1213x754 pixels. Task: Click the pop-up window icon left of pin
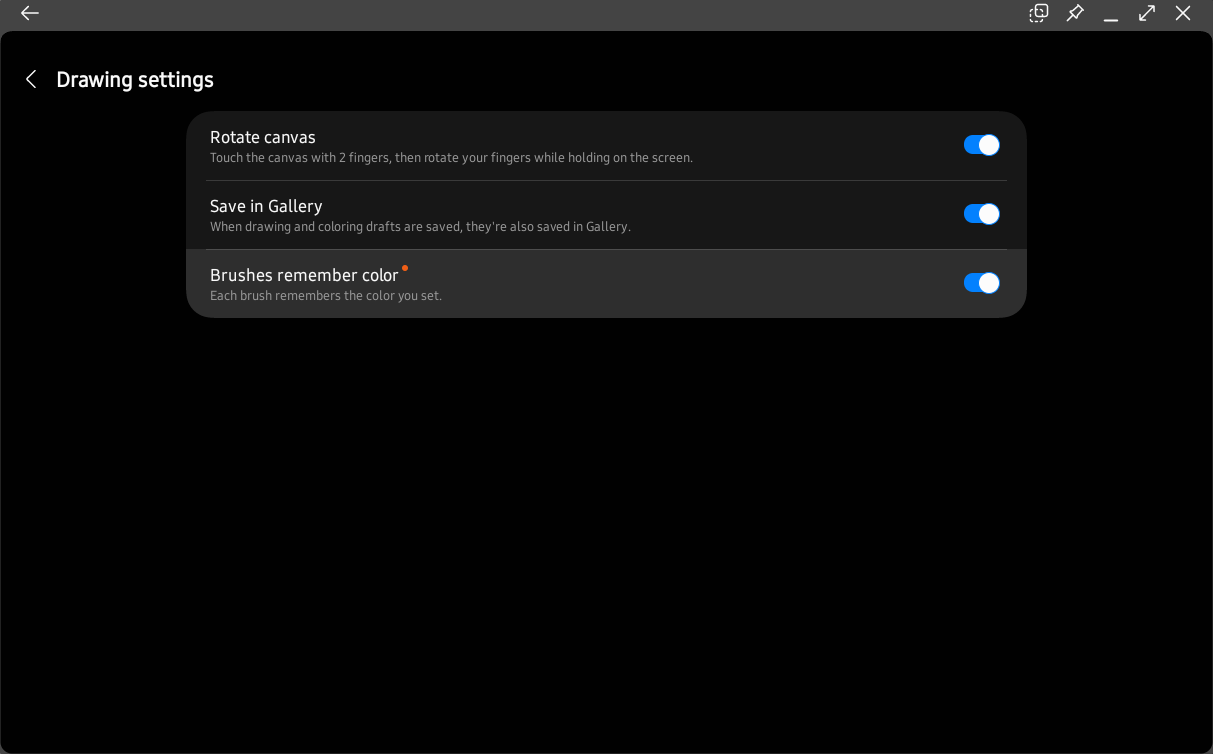coord(1039,13)
